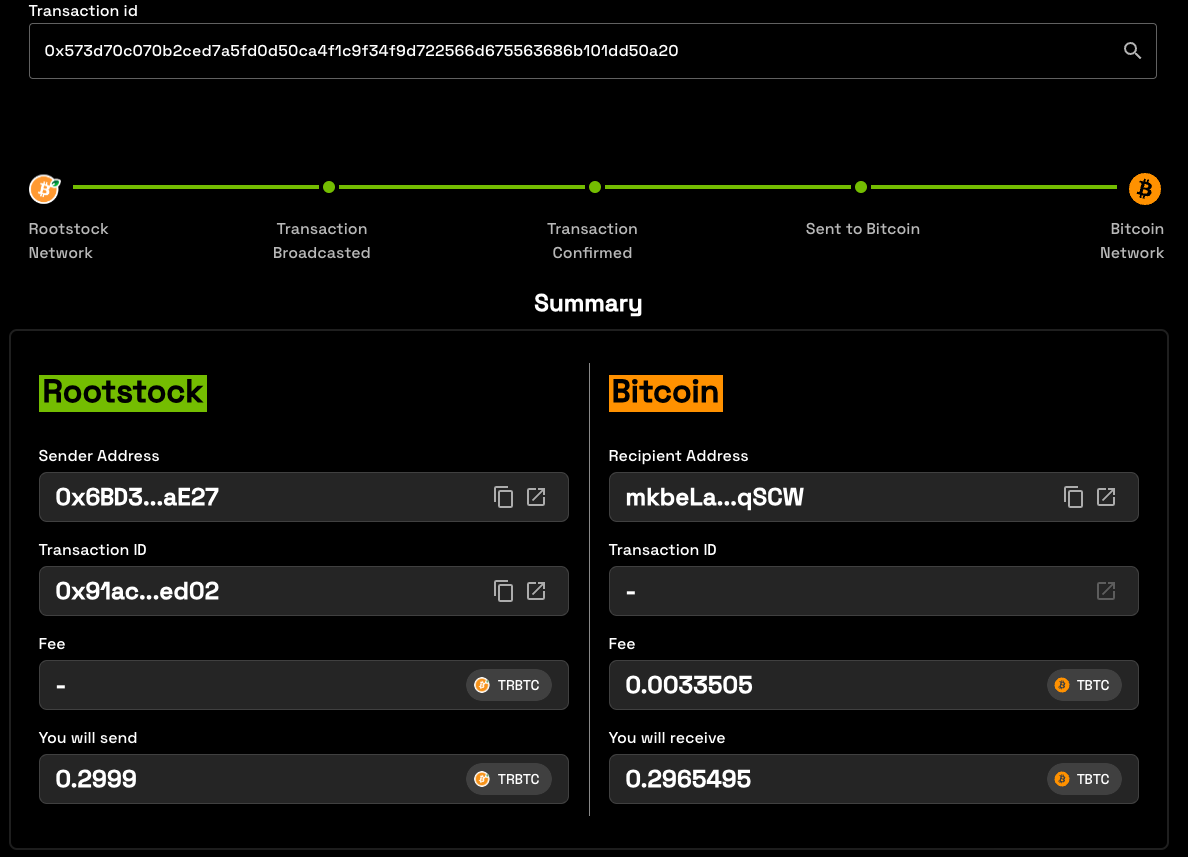Open recipient address in Bitcoin explorer

(1106, 497)
